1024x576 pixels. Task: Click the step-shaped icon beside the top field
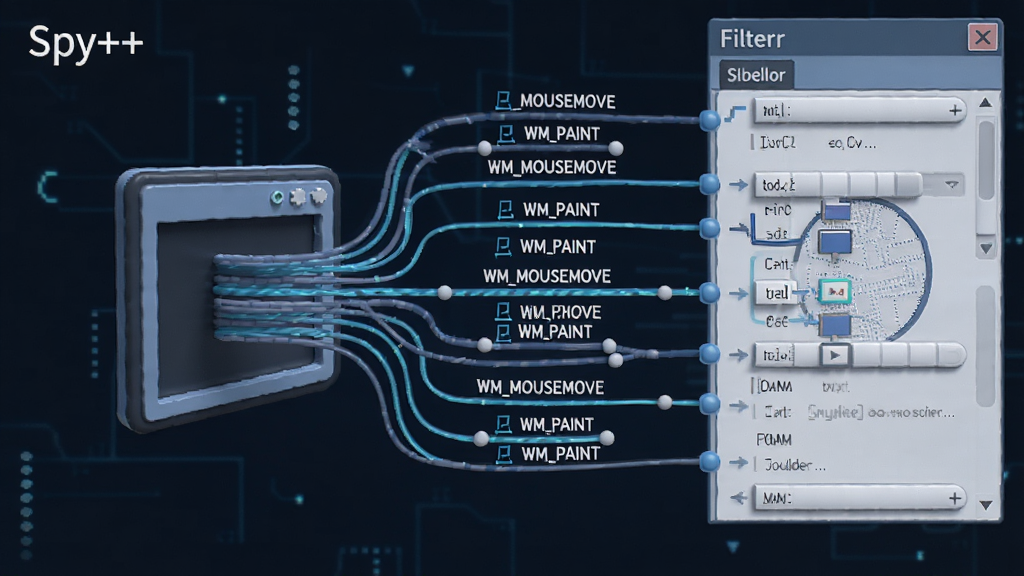point(735,114)
